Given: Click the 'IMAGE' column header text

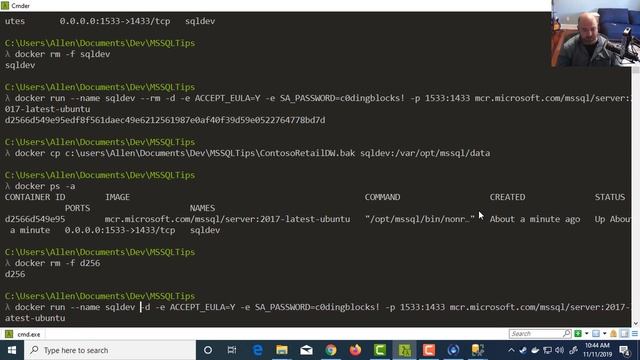Looking at the screenshot, I should pos(118,197).
